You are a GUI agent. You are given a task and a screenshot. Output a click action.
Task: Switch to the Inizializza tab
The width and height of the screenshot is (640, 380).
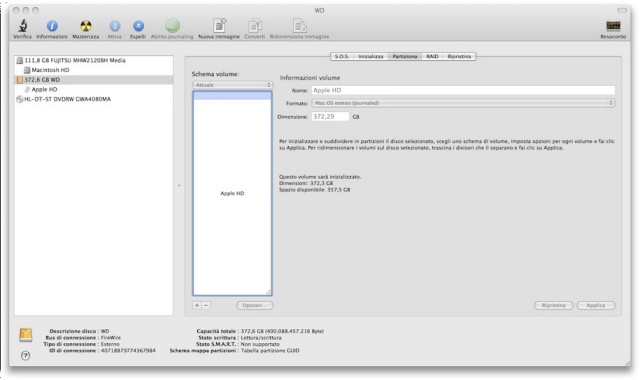coord(371,57)
